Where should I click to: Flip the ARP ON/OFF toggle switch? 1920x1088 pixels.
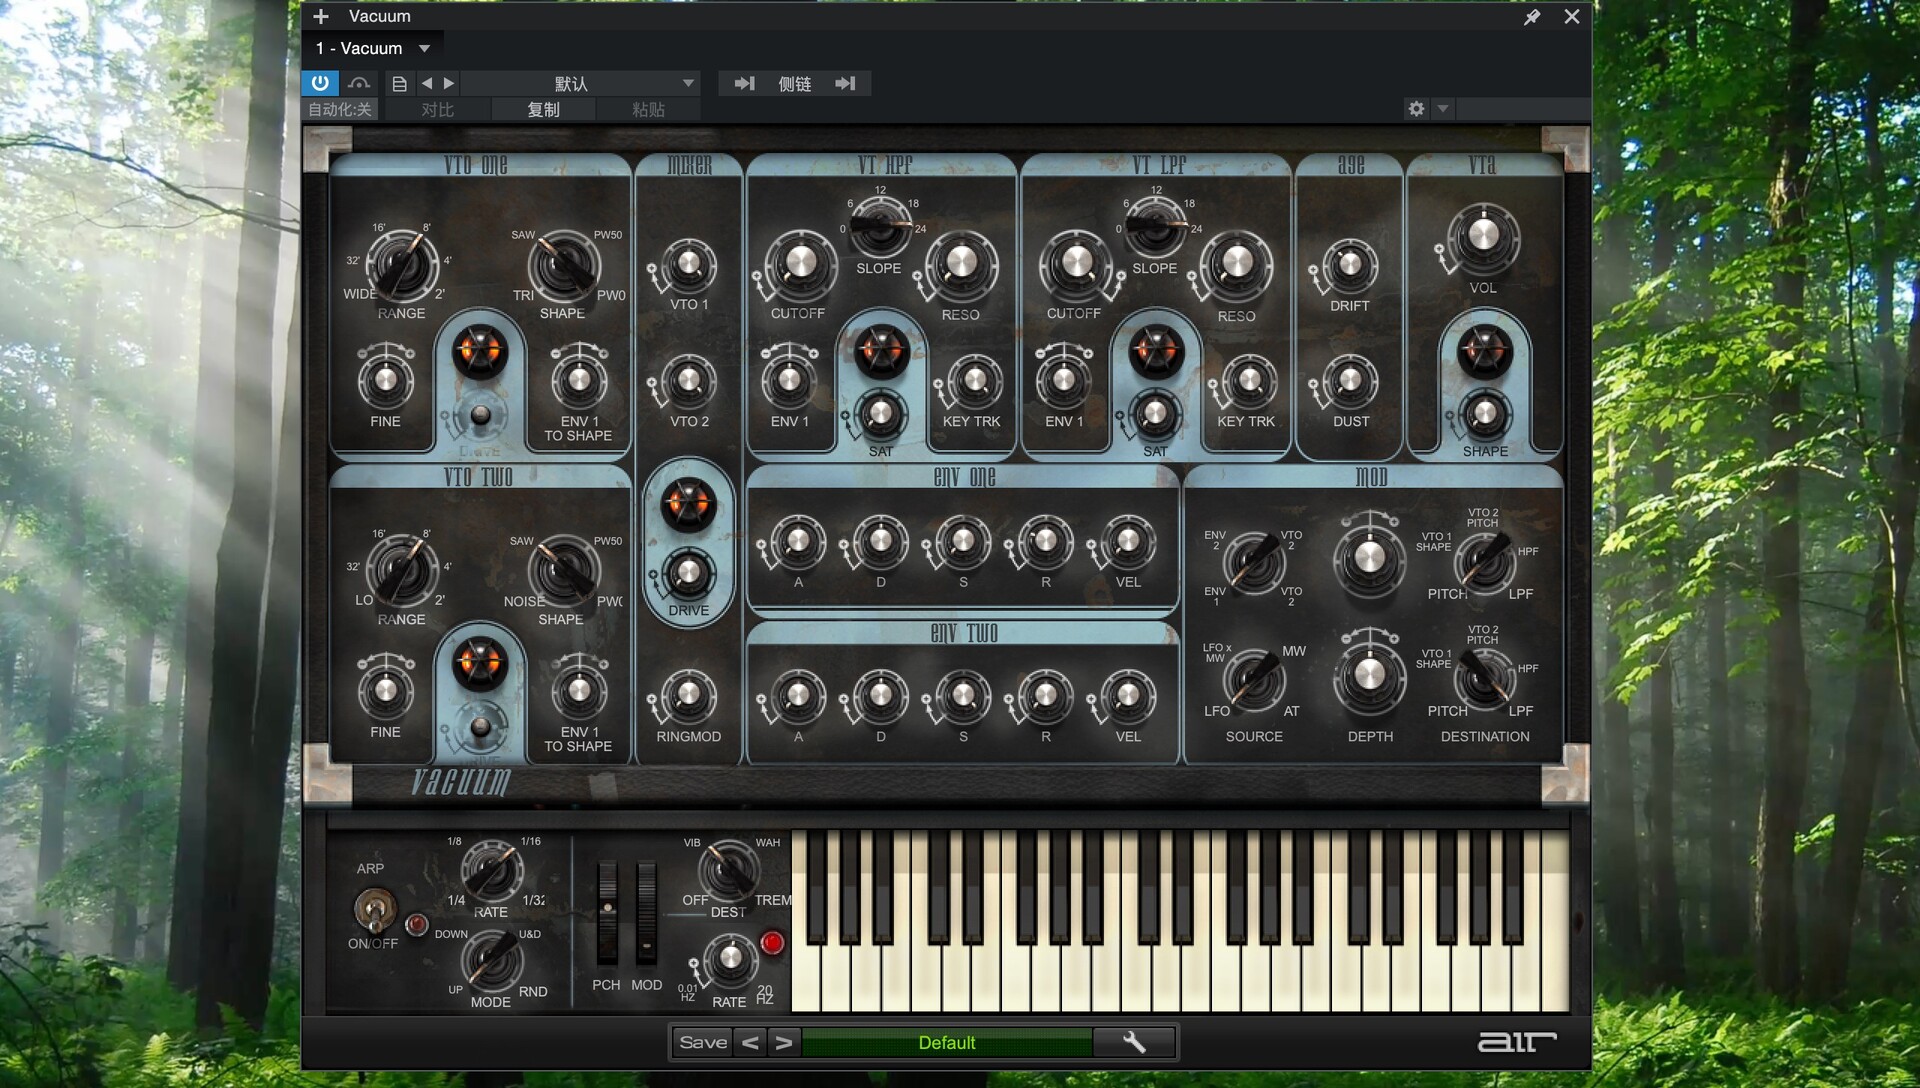pyautogui.click(x=373, y=910)
